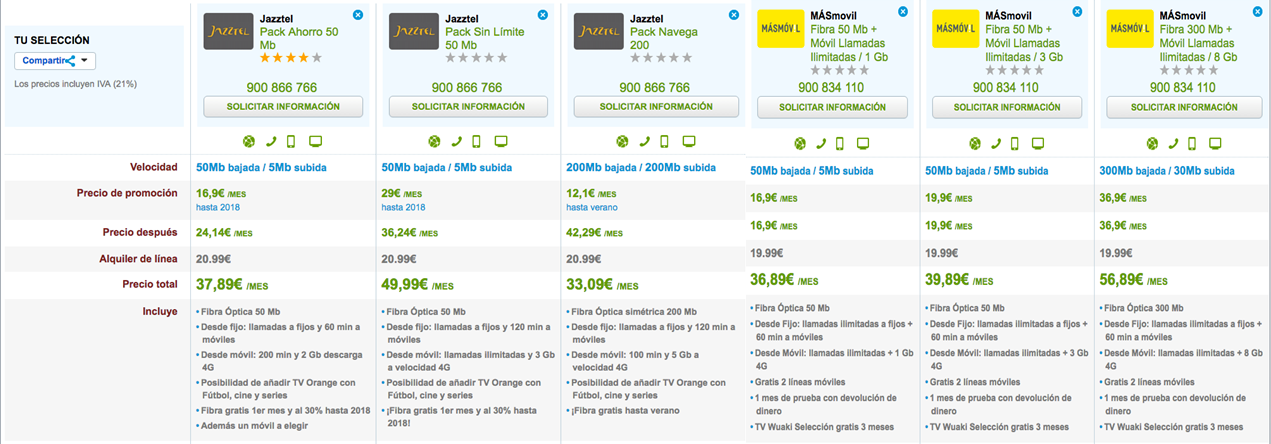This screenshot has height=444, width=1271.
Task: Click total price 56,89€ /MES
Action: pyautogui.click(x=1135, y=281)
